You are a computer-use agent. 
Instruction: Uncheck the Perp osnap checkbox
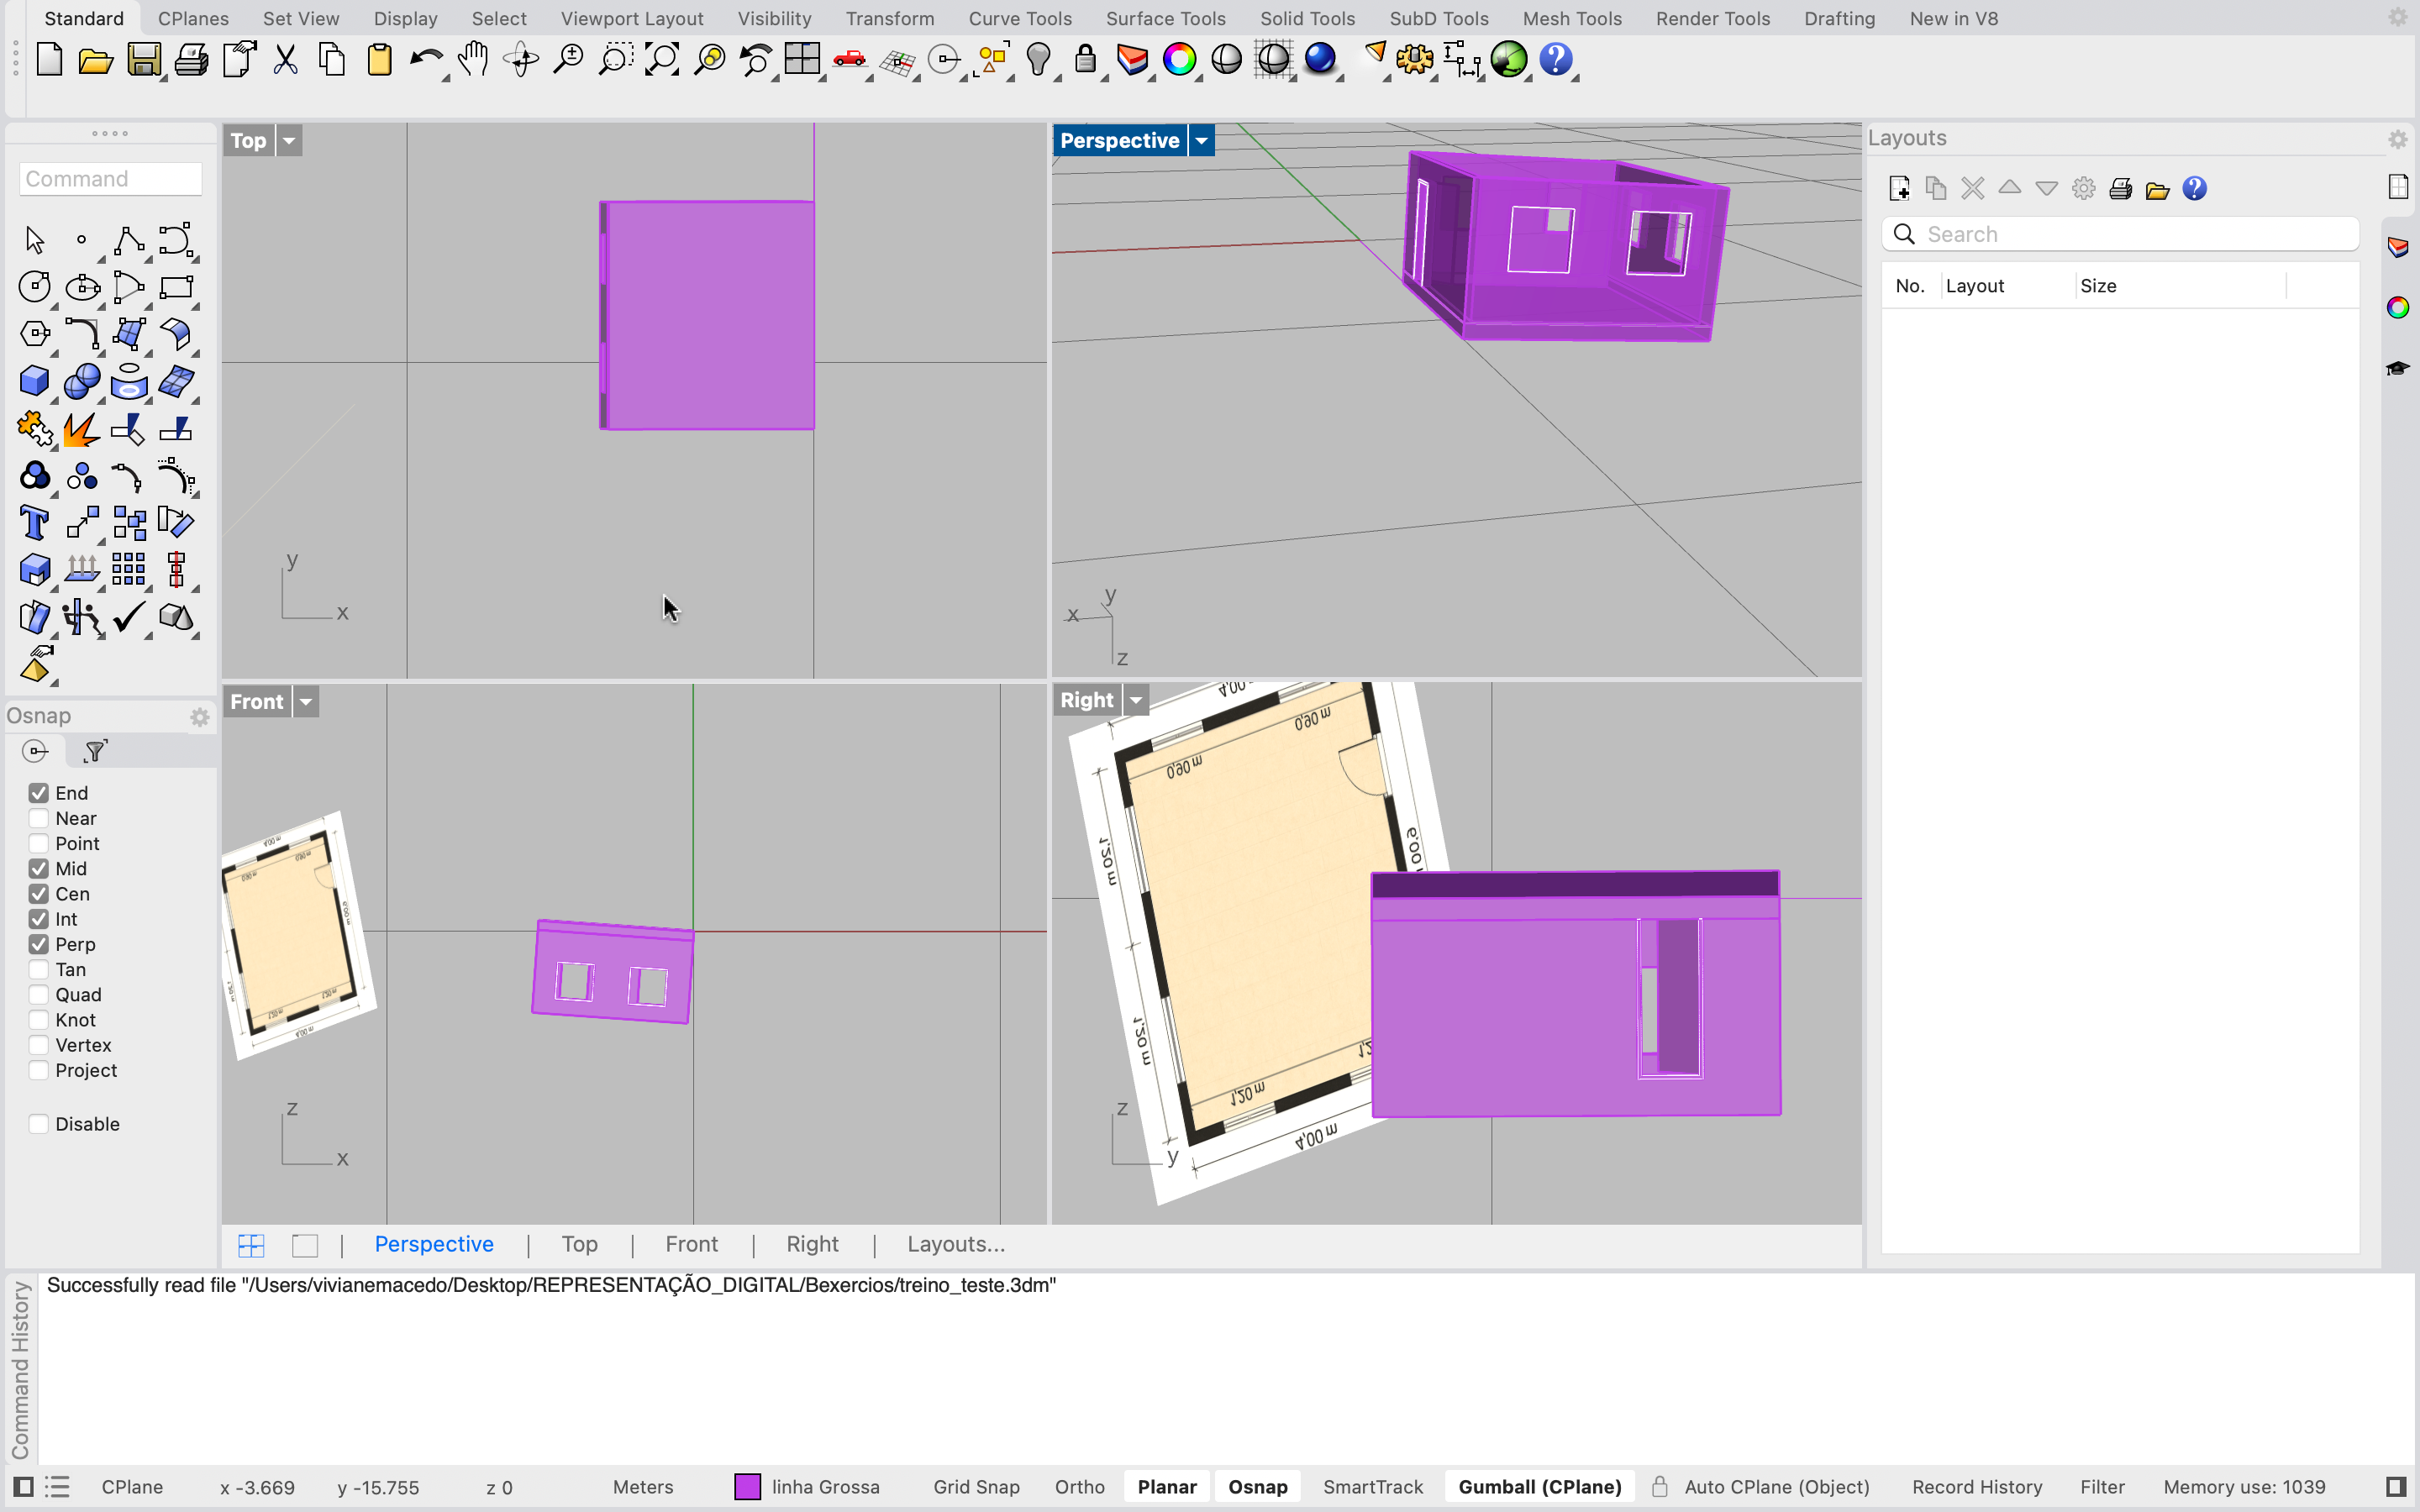[39, 944]
